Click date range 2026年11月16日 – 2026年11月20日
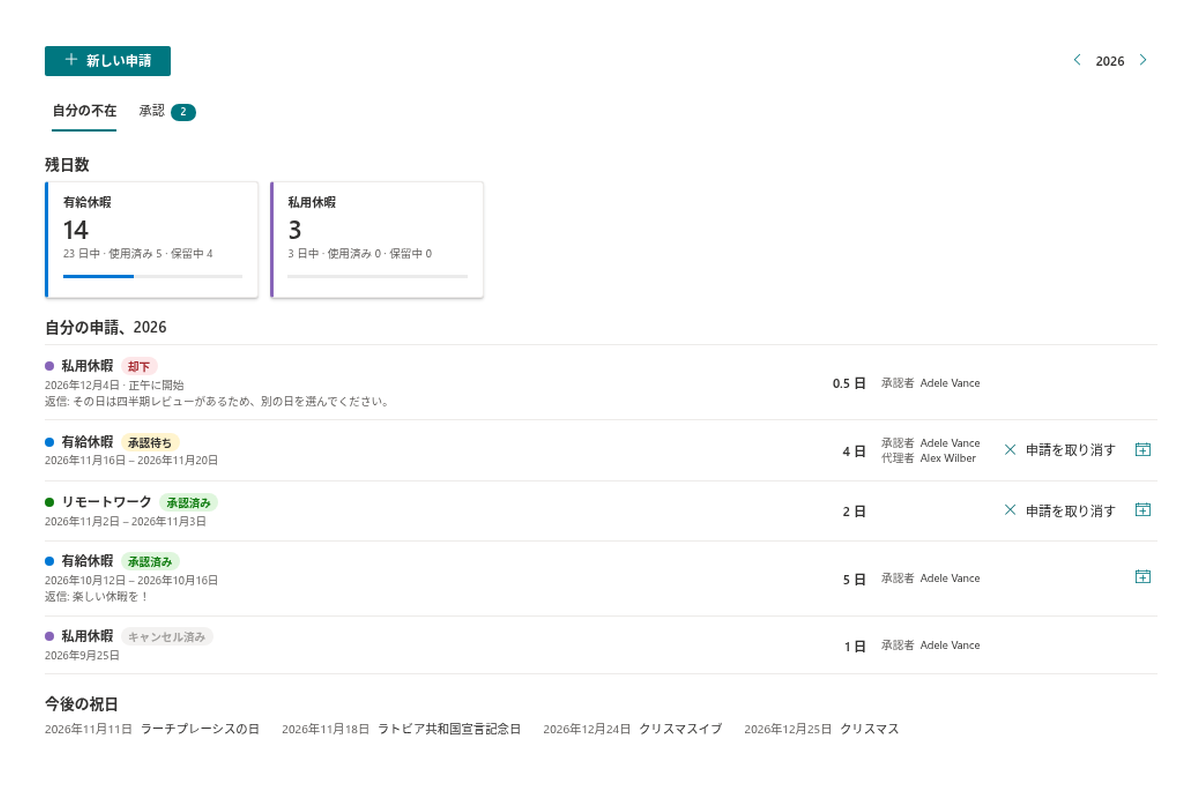Image resolution: width=1200 pixels, height=800 pixels. 131,461
